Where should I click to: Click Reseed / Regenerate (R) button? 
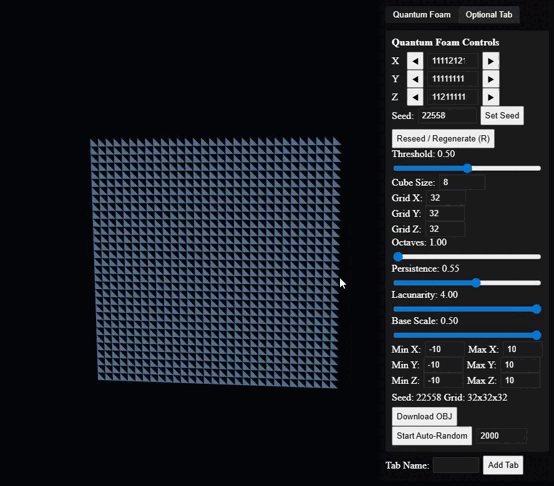point(443,138)
